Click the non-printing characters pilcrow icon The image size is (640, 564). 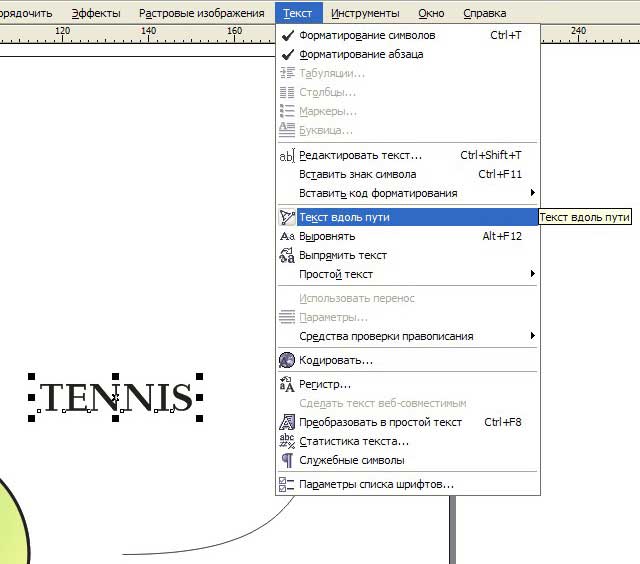click(287, 460)
